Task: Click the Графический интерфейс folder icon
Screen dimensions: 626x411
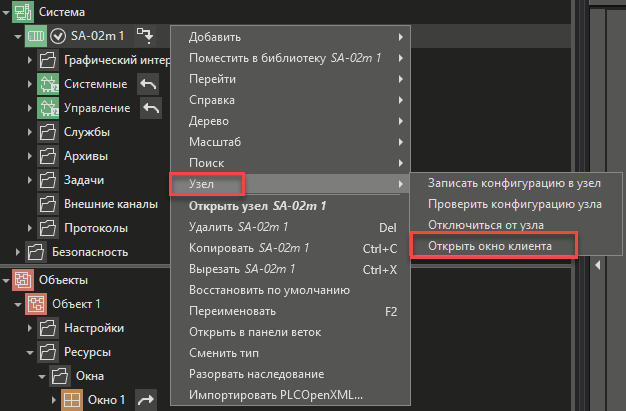Action: click(x=48, y=60)
